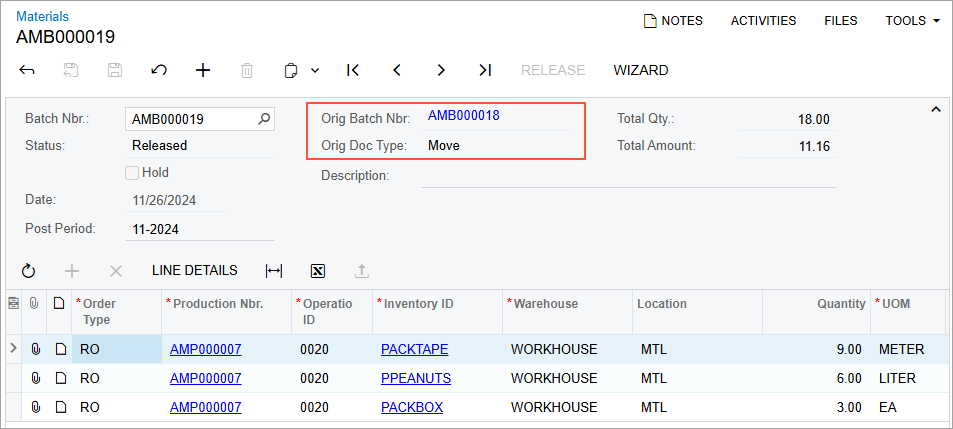Click the Wizard button
This screenshot has height=429, width=953.
coord(641,70)
